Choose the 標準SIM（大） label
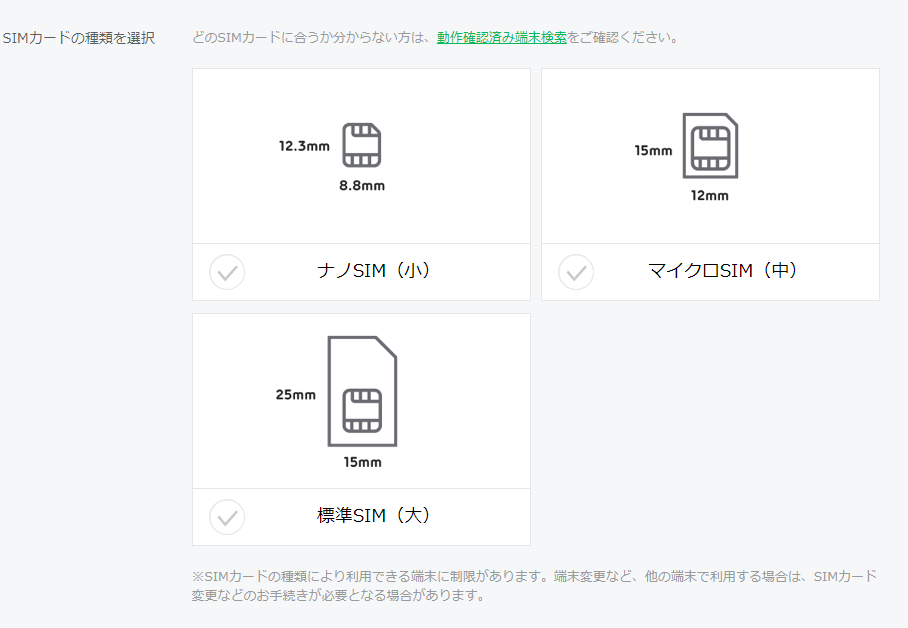Screen dimensions: 908x628 tap(375, 516)
